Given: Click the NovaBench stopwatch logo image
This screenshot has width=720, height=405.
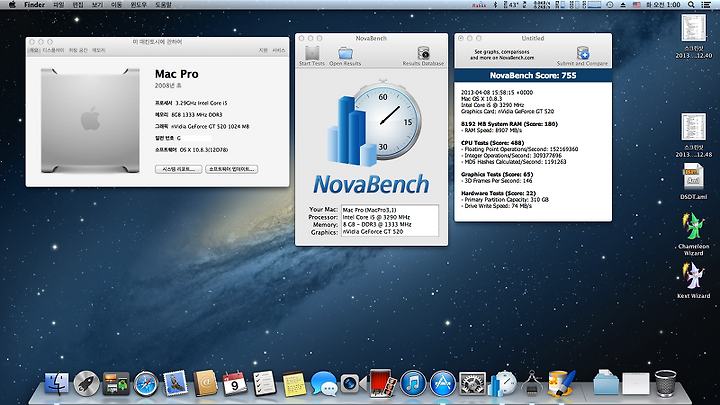Looking at the screenshot, I should tap(373, 123).
